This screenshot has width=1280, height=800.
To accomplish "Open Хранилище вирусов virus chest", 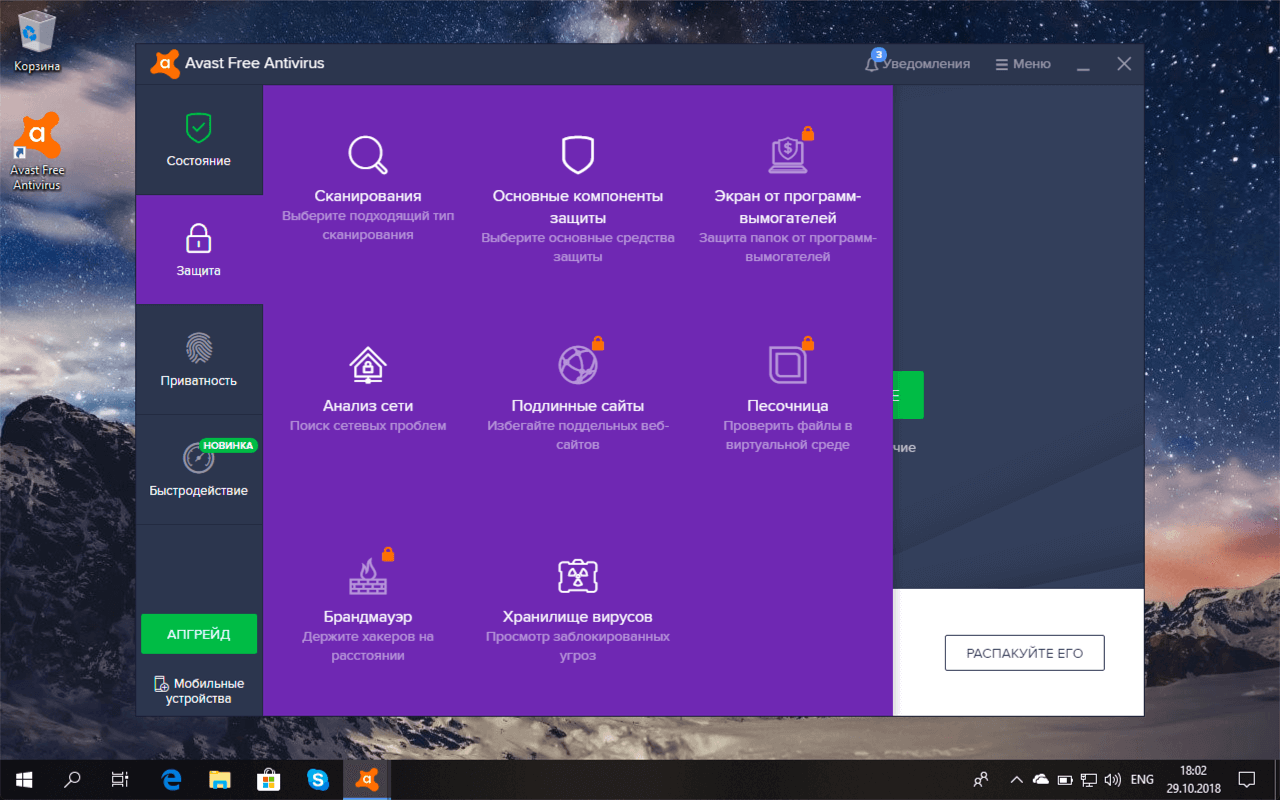I will pyautogui.click(x=578, y=610).
